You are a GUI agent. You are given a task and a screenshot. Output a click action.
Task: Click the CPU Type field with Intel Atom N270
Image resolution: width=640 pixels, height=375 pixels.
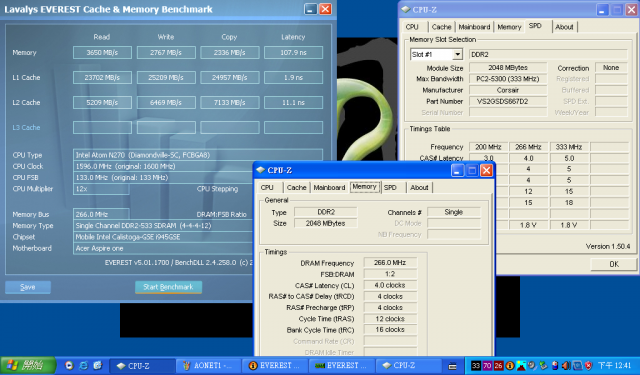click(198, 155)
